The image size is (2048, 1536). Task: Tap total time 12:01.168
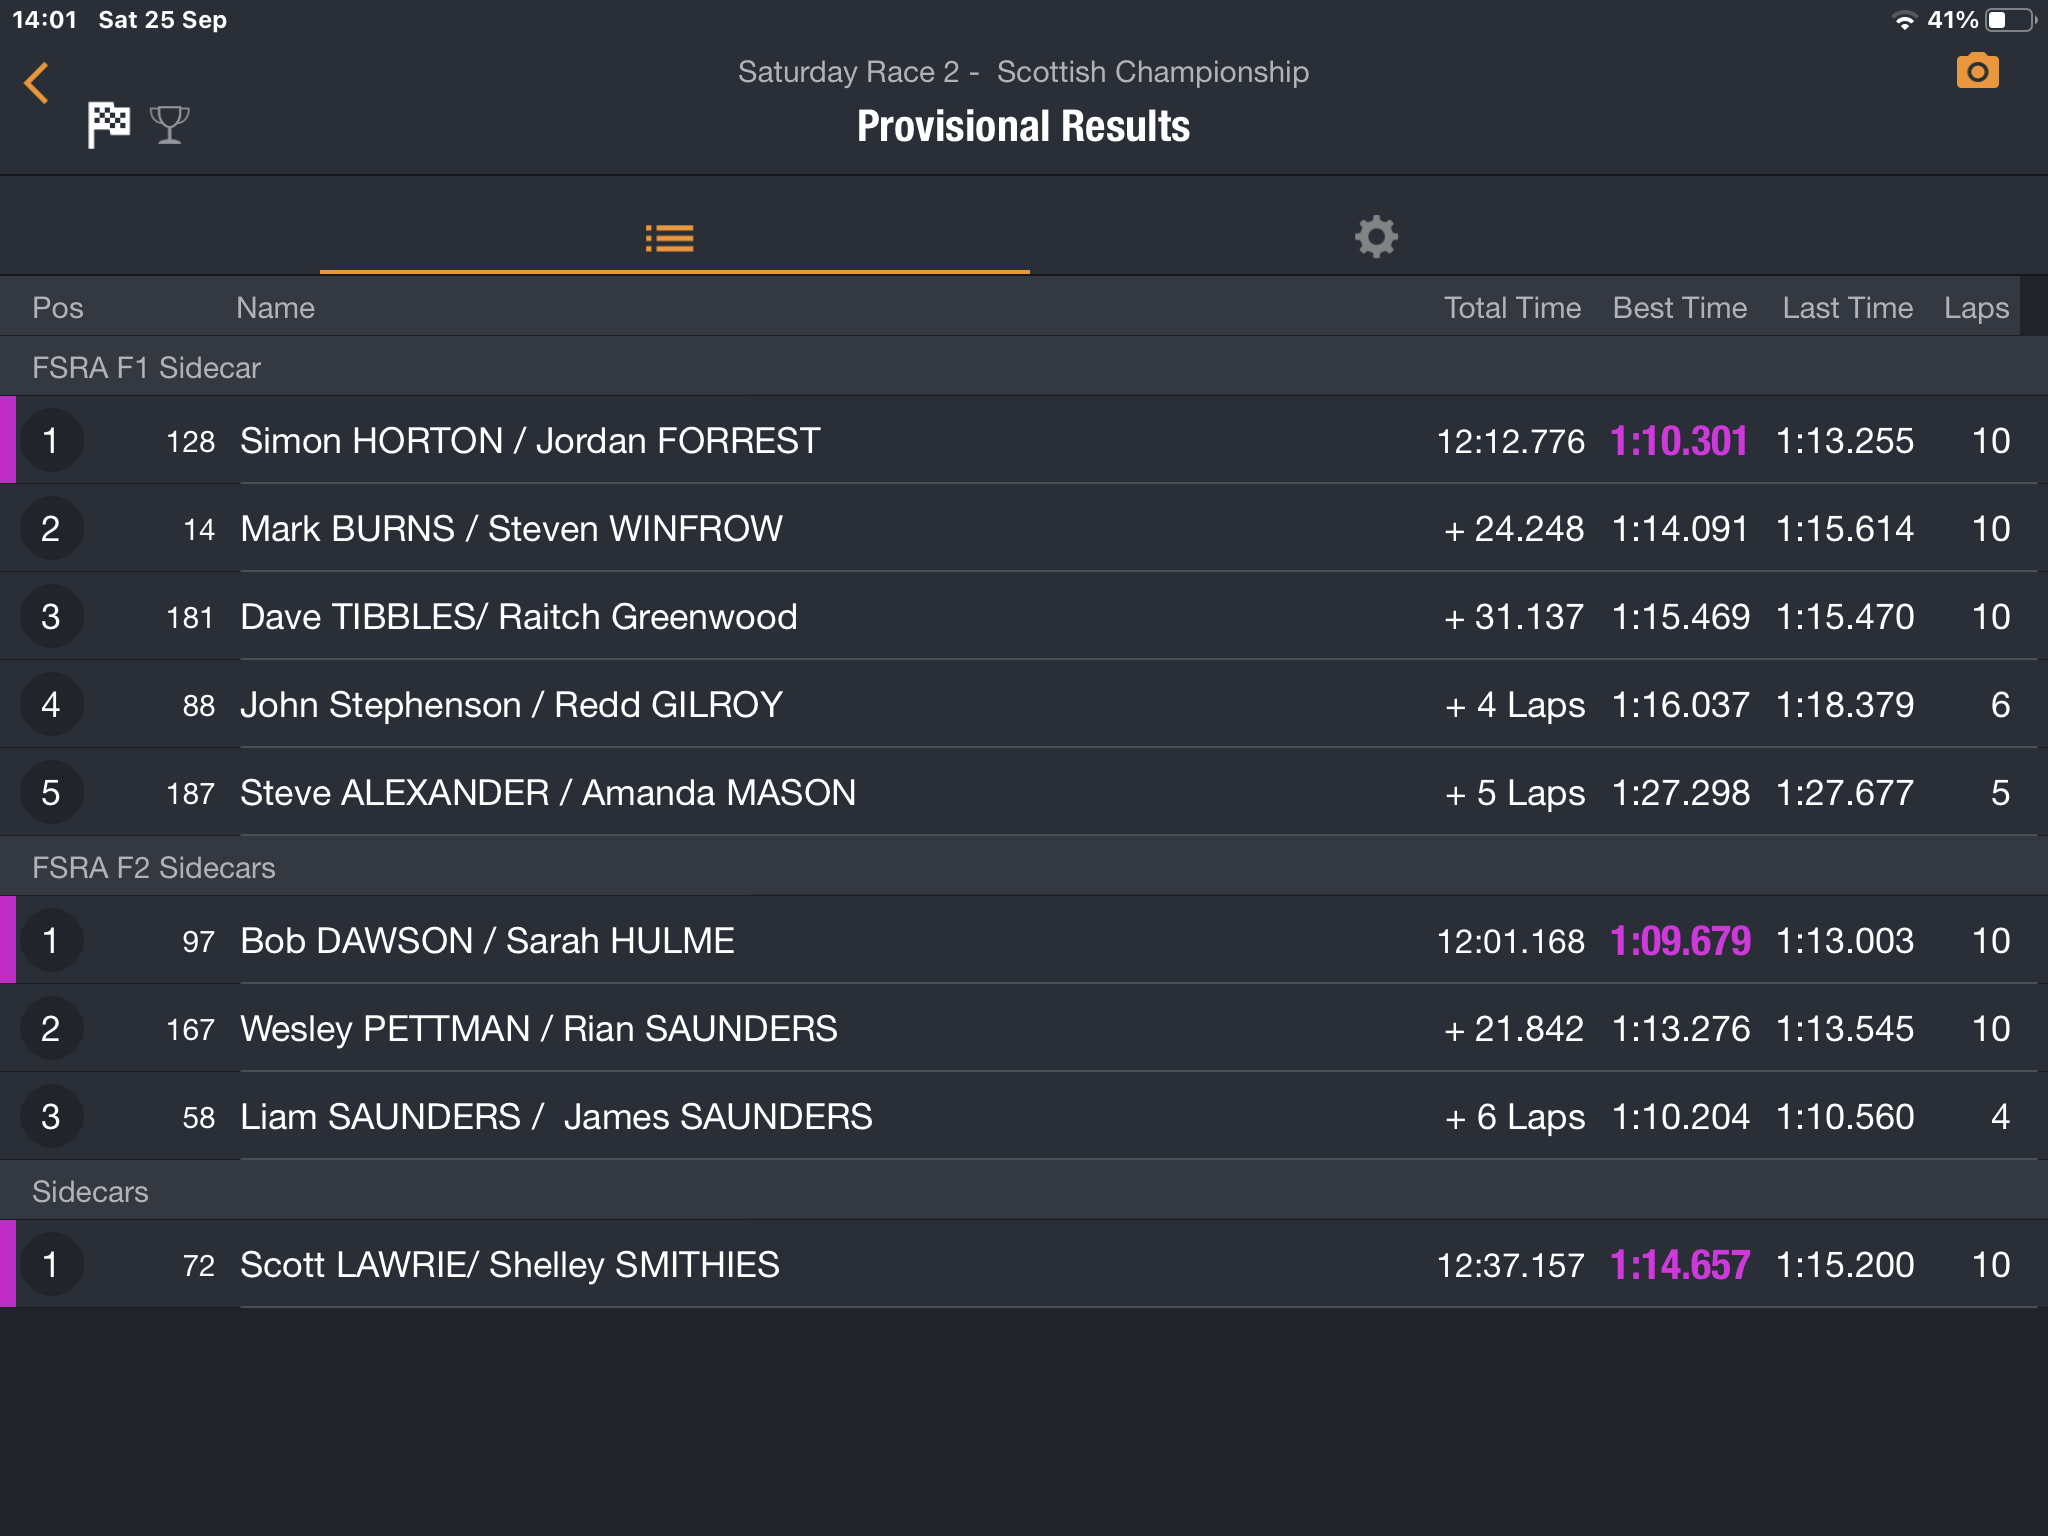click(x=1510, y=941)
